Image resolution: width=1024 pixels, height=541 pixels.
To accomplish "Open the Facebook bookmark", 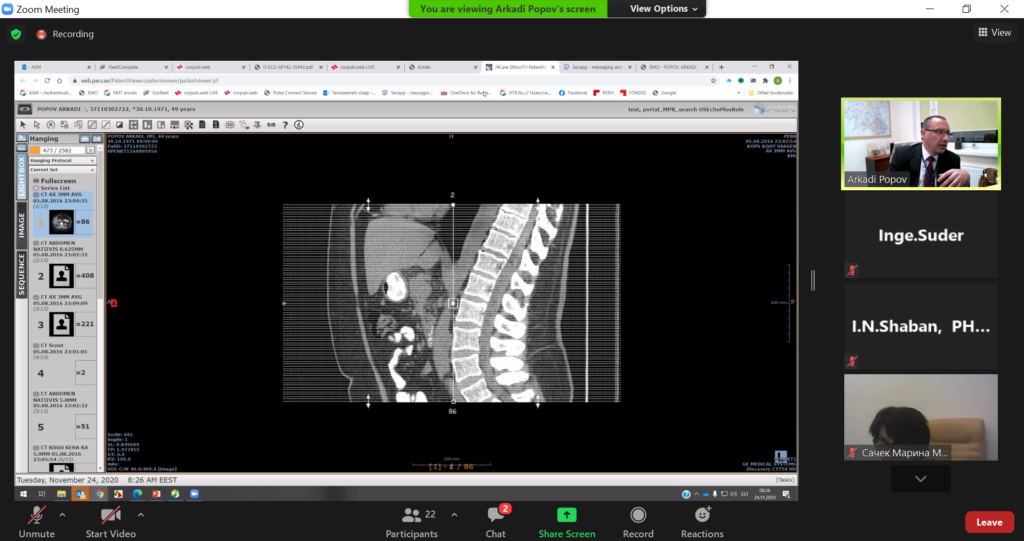I will [573, 93].
